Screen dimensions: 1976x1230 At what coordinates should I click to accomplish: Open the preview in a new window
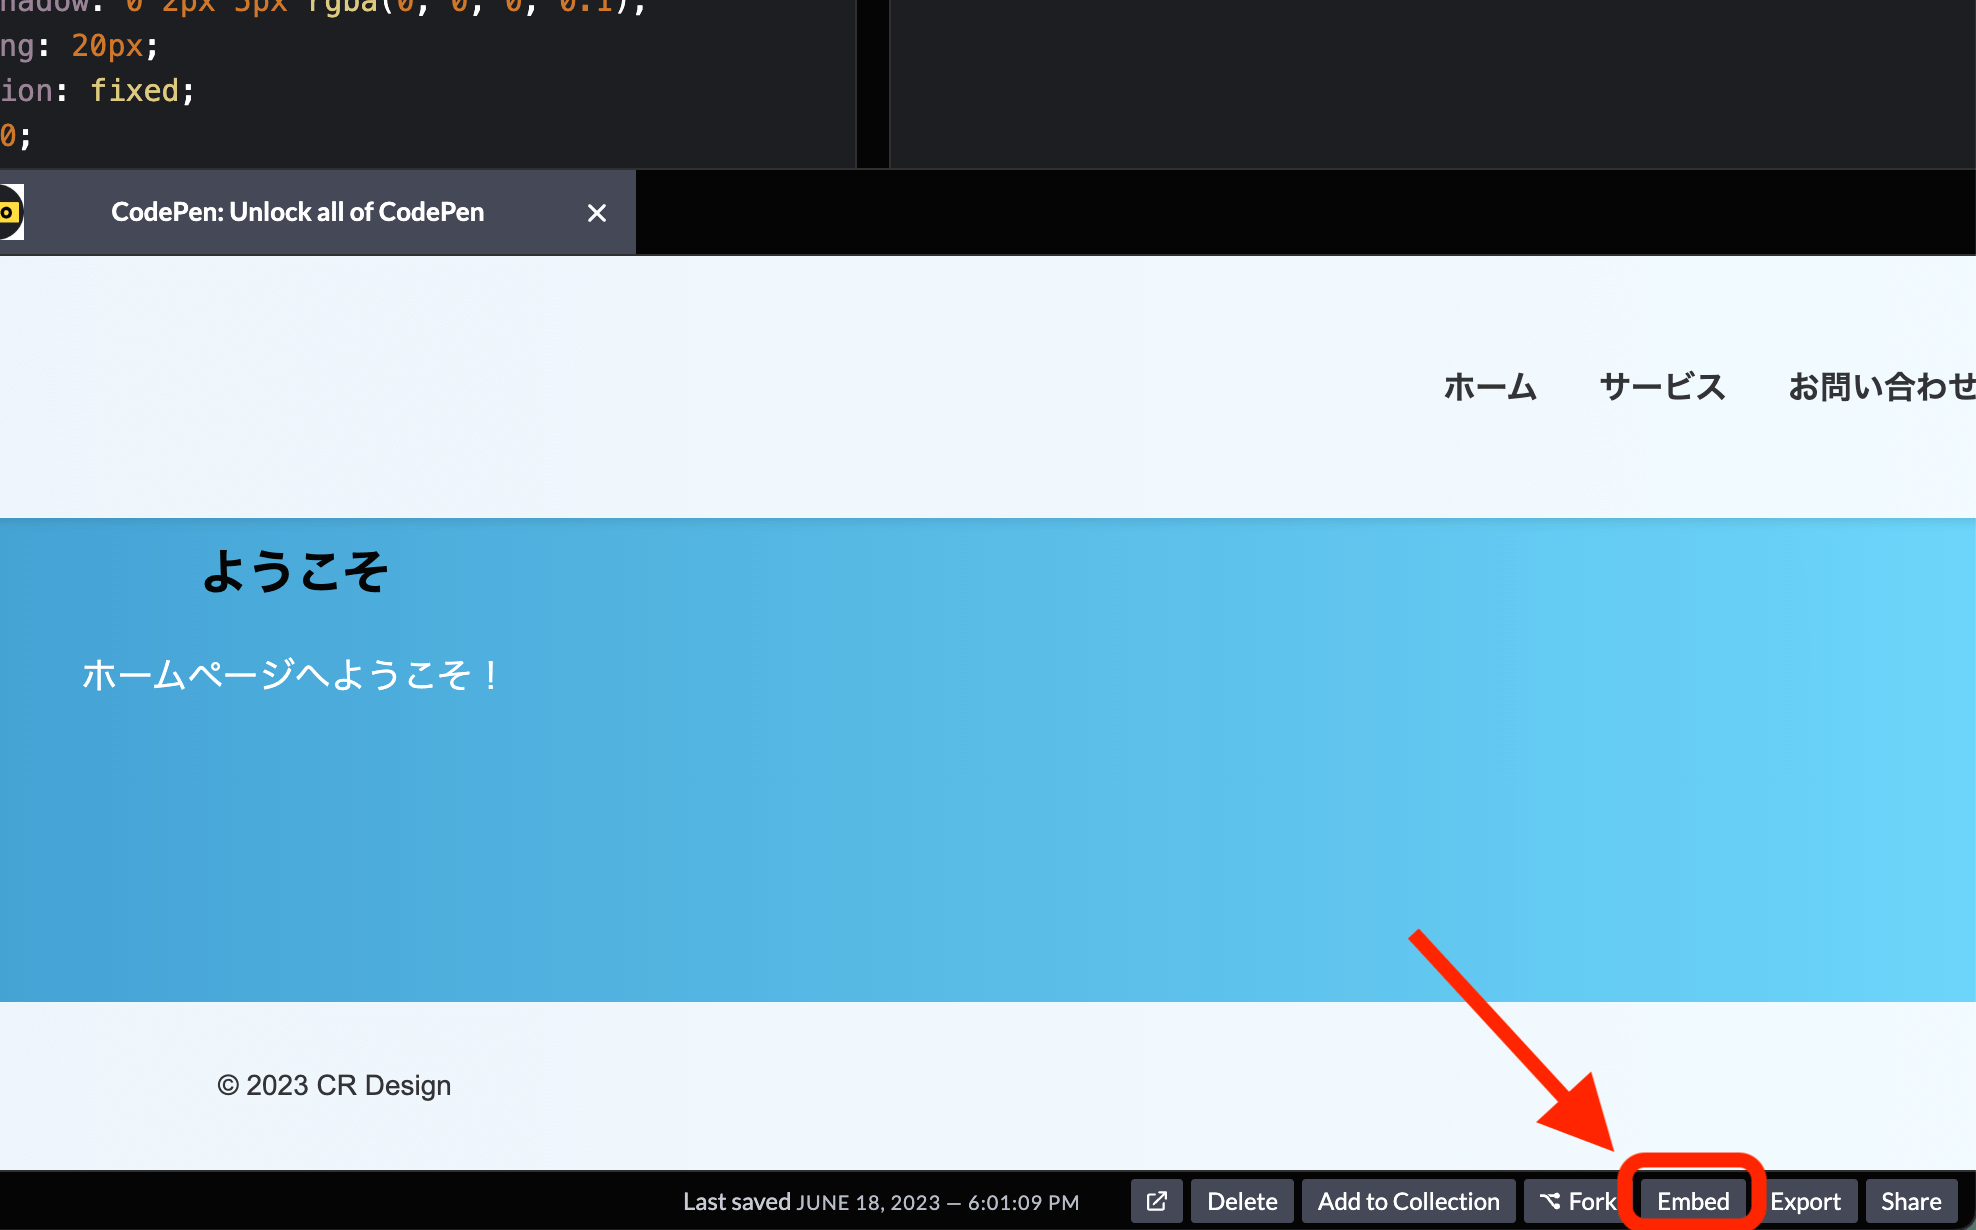pyautogui.click(x=1156, y=1201)
